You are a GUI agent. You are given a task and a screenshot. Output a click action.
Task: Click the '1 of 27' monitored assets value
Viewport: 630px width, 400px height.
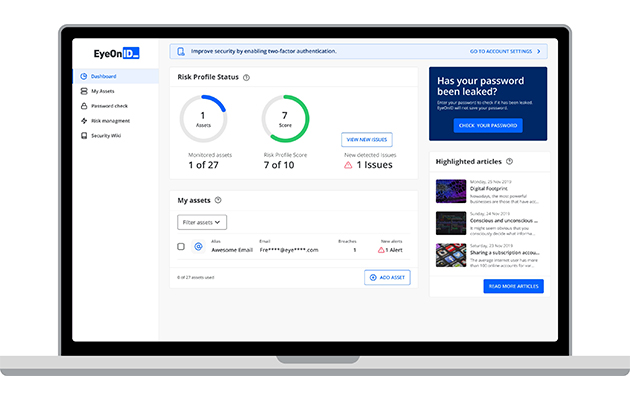coord(203,165)
